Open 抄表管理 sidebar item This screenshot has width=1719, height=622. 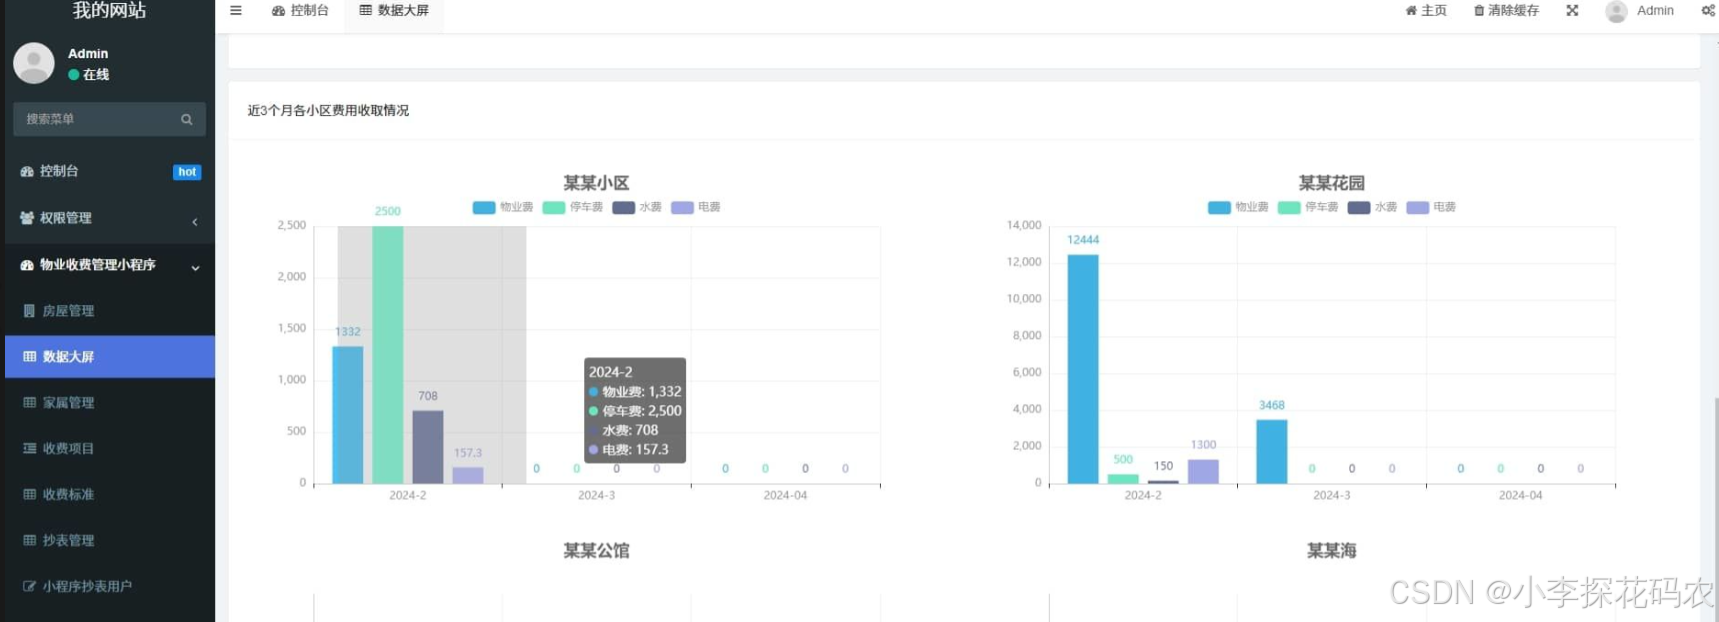[x=110, y=541]
